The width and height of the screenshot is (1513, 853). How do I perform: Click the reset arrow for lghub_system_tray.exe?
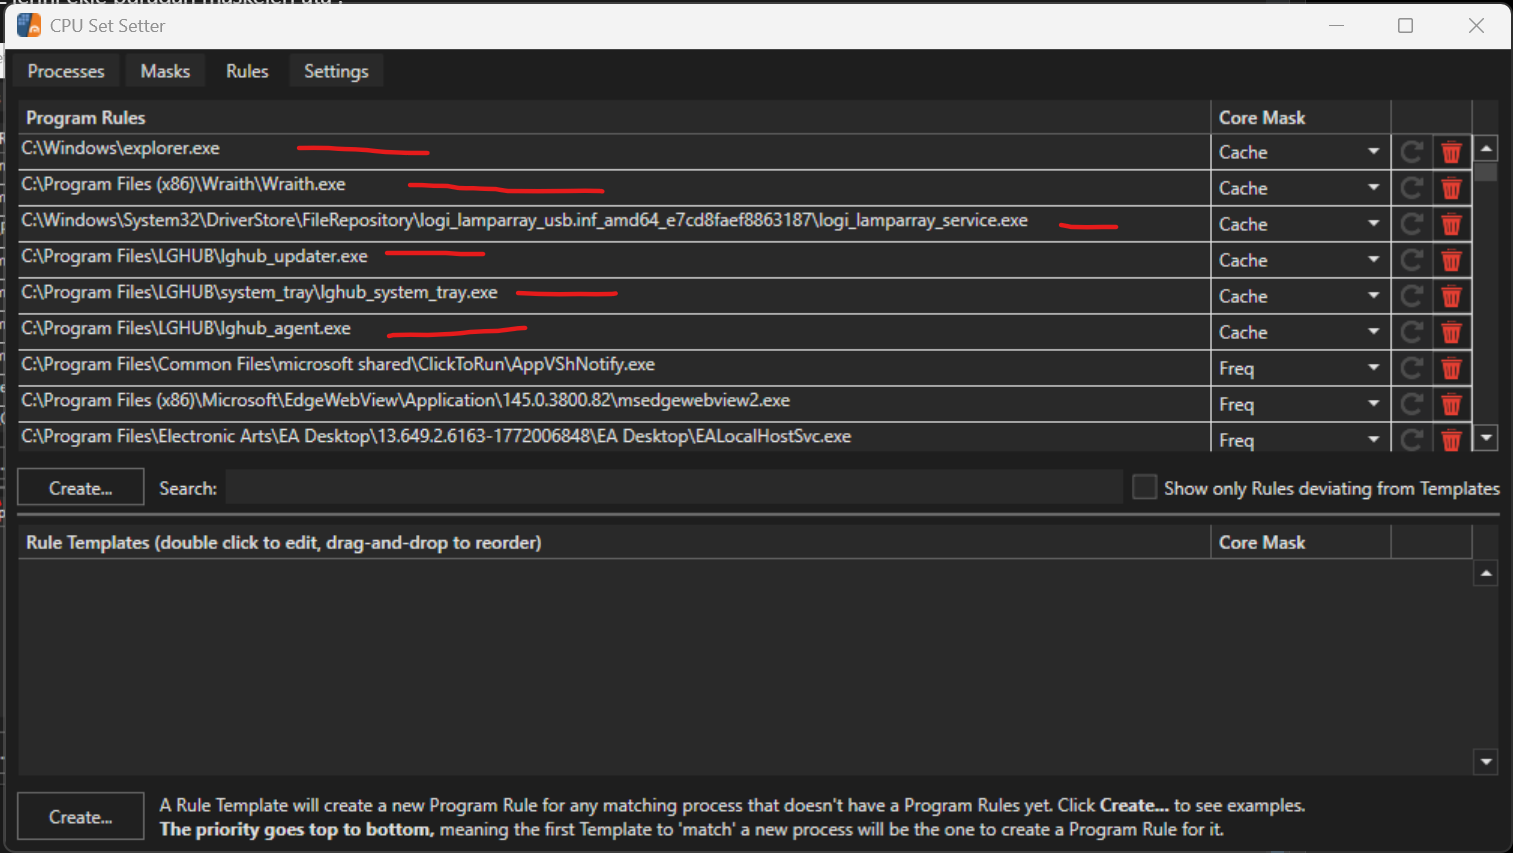click(x=1412, y=296)
